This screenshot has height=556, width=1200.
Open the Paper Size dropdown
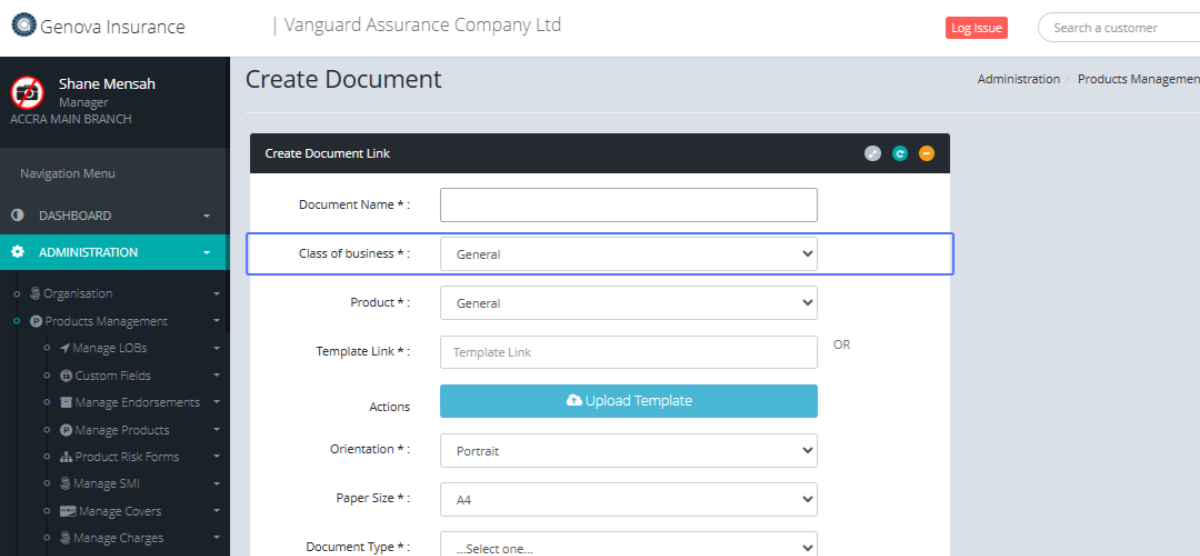pyautogui.click(x=628, y=499)
